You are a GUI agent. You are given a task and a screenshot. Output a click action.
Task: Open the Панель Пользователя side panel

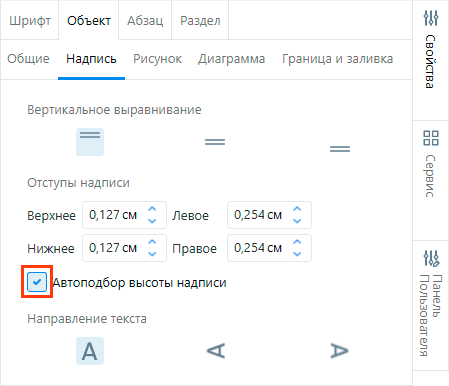[431, 305]
